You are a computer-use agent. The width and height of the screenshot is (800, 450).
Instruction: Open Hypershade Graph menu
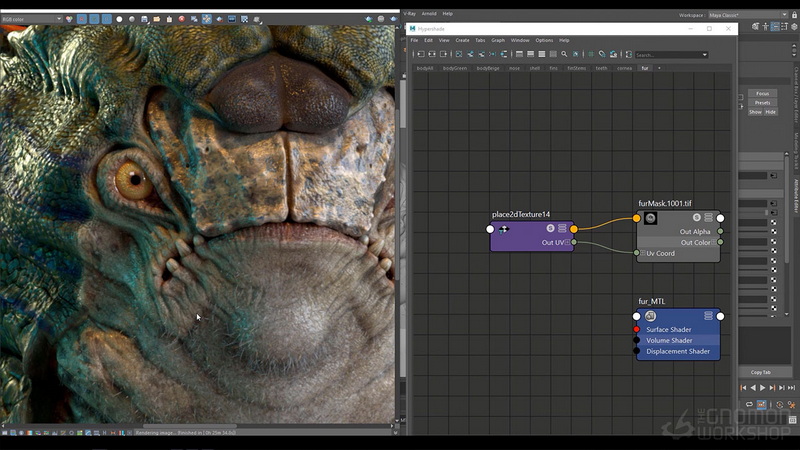498,40
